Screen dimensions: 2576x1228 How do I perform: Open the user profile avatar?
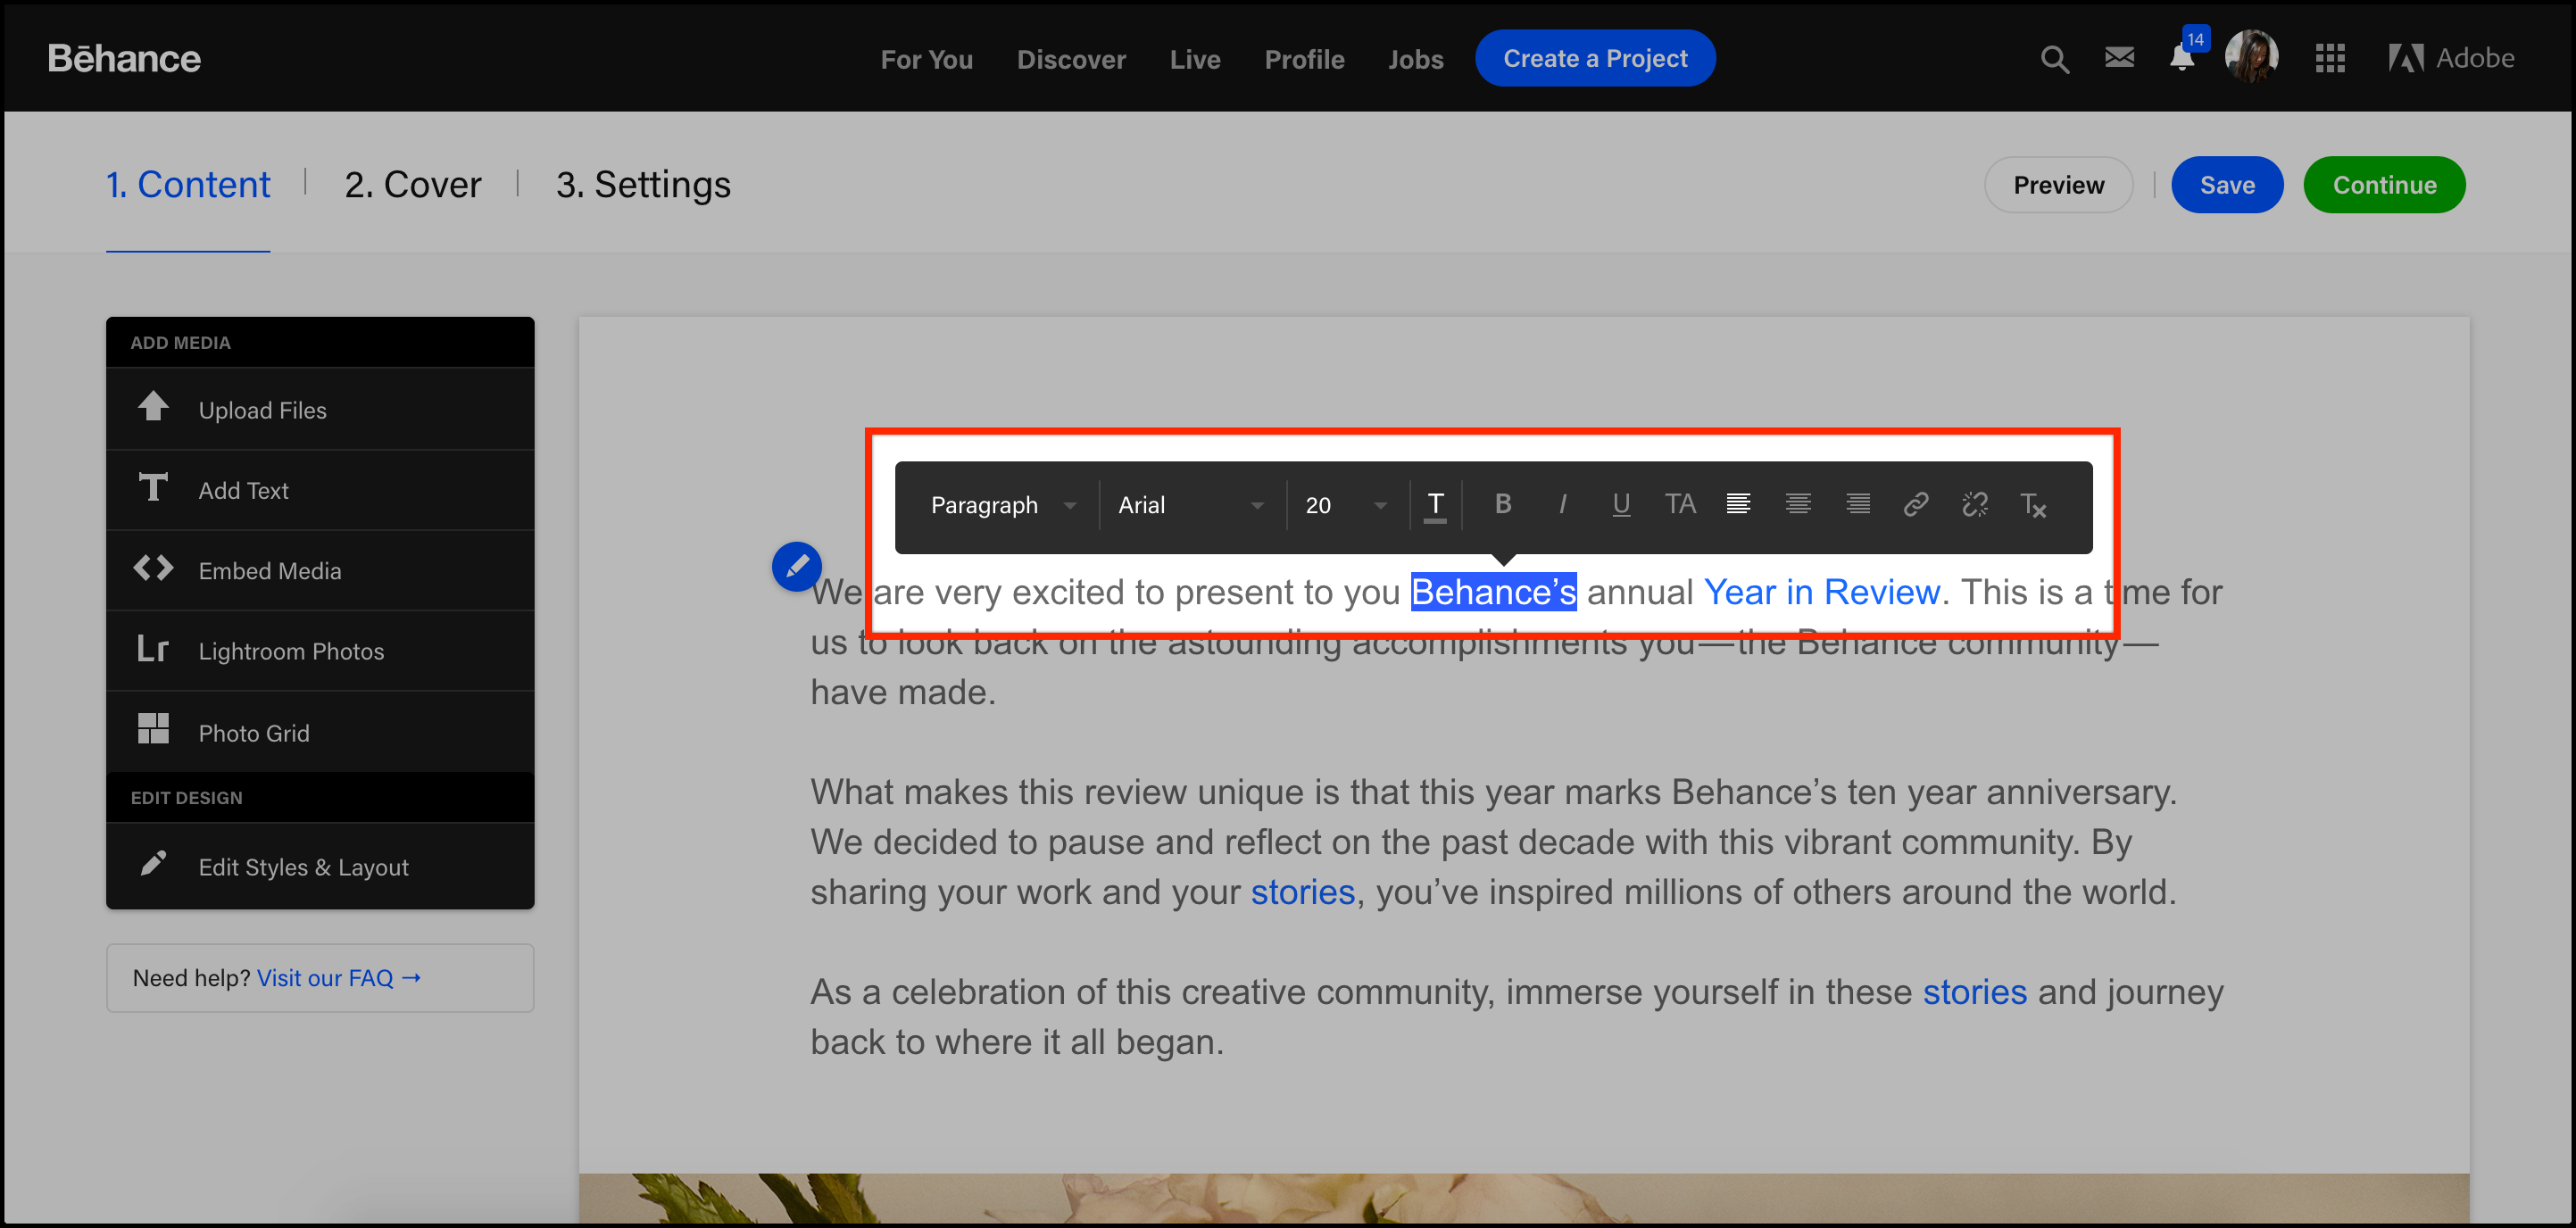point(2252,58)
